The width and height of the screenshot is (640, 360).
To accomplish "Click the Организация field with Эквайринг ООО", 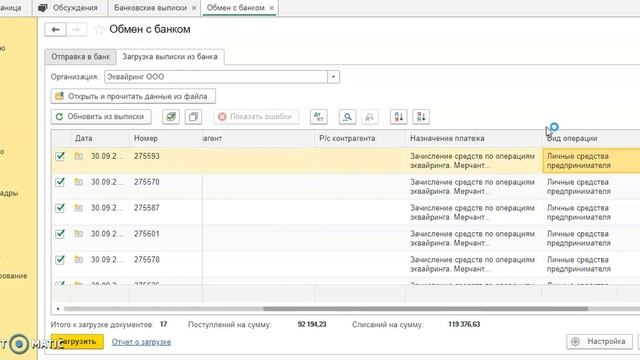I will (216, 77).
